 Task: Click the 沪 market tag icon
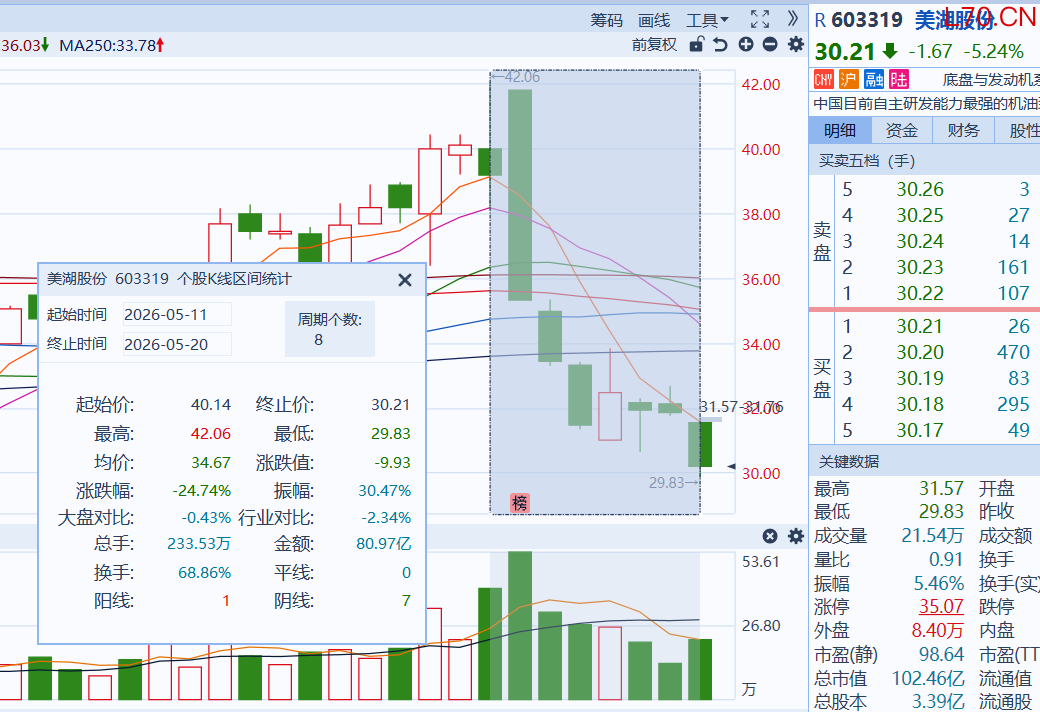[x=848, y=80]
